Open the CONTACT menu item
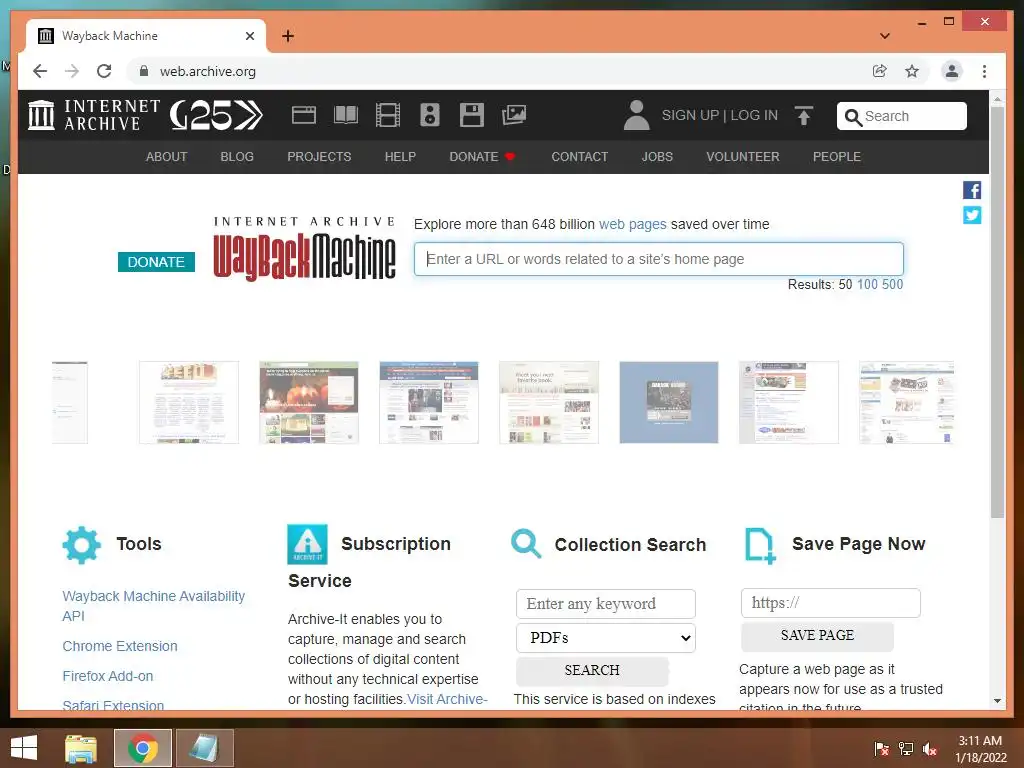This screenshot has width=1024, height=768. [x=579, y=157]
